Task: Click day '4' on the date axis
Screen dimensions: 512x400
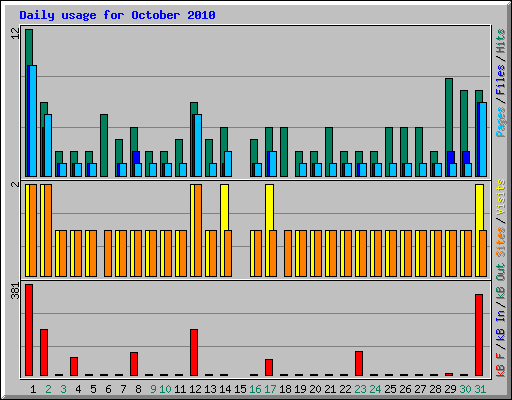Action: tap(78, 389)
